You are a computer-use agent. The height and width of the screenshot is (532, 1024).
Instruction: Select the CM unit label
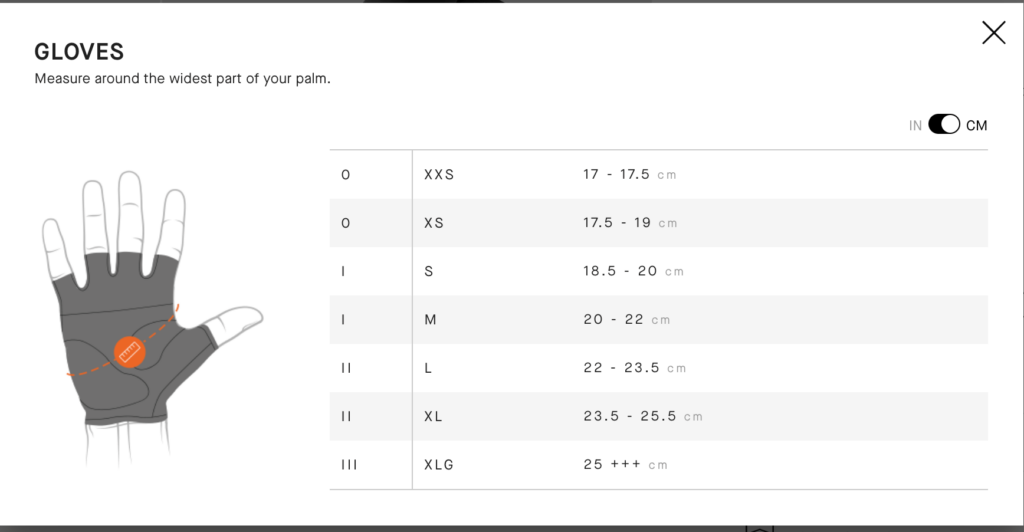976,125
